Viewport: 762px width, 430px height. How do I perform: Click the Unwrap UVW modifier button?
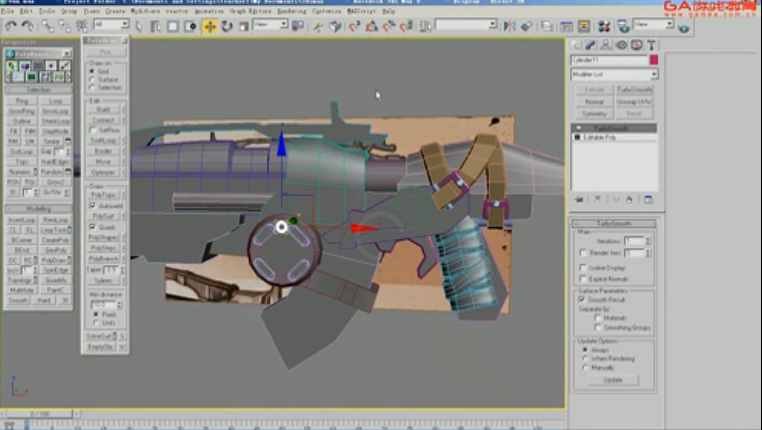[634, 102]
